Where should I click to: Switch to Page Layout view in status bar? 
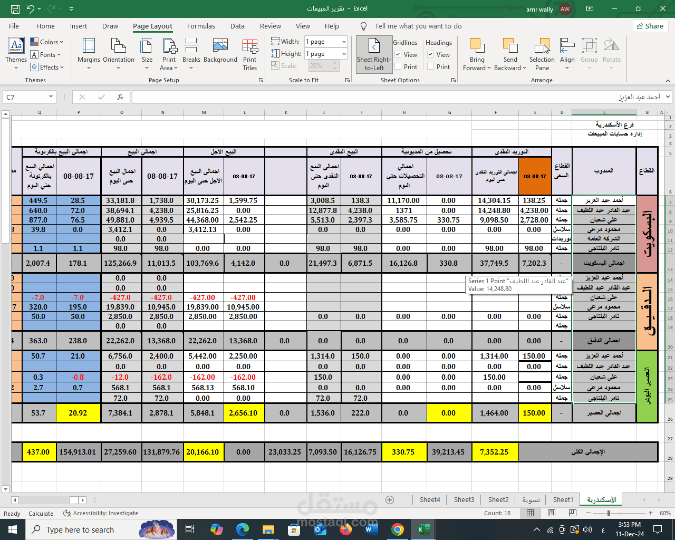[x=551, y=513]
